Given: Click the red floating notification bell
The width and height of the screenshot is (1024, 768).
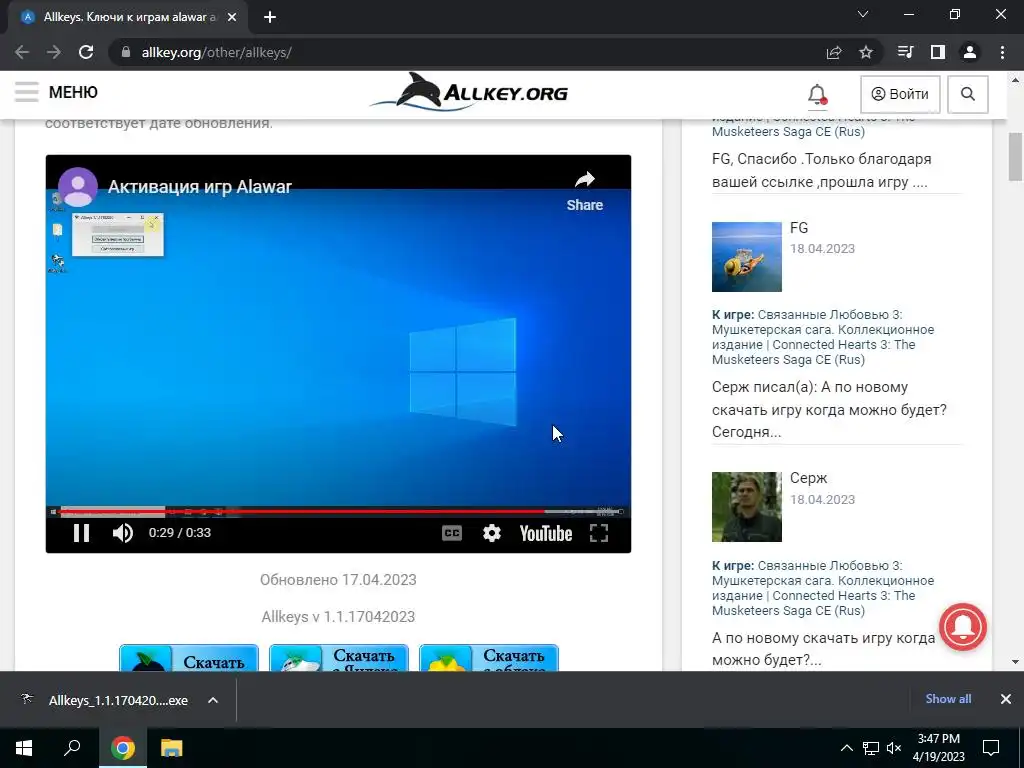Looking at the screenshot, I should [x=963, y=627].
